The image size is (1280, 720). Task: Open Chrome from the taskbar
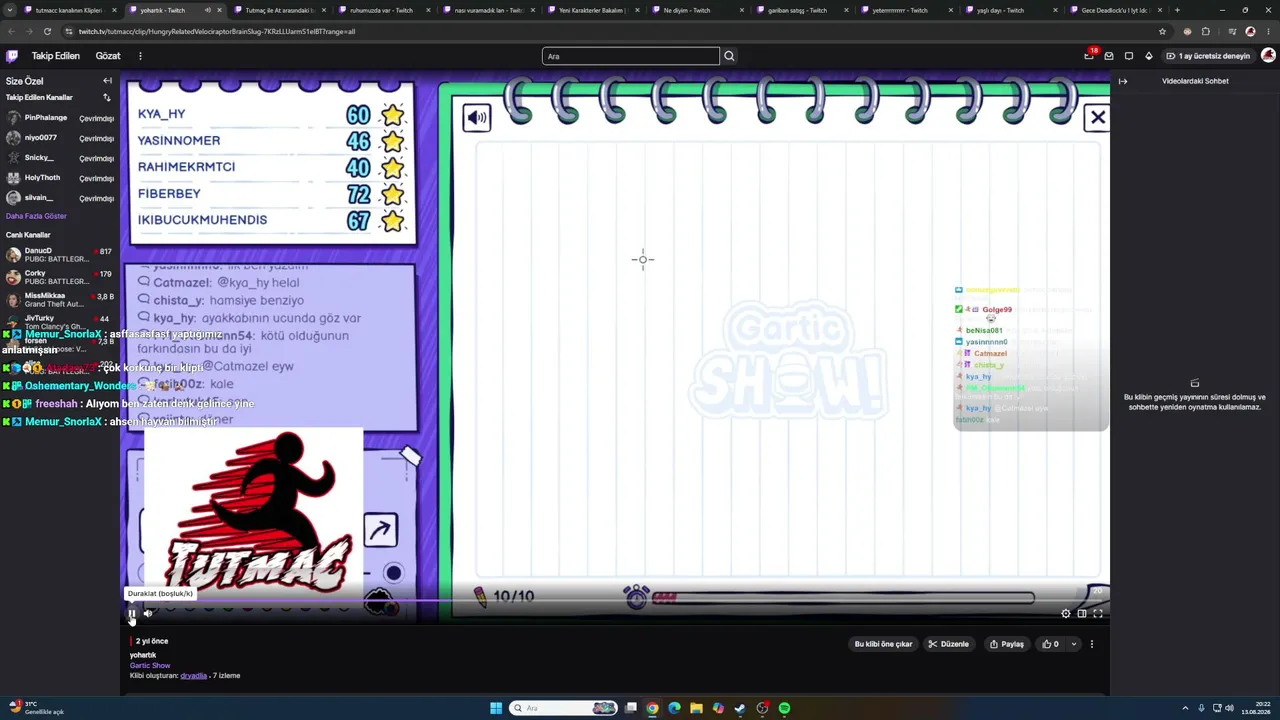[x=652, y=708]
